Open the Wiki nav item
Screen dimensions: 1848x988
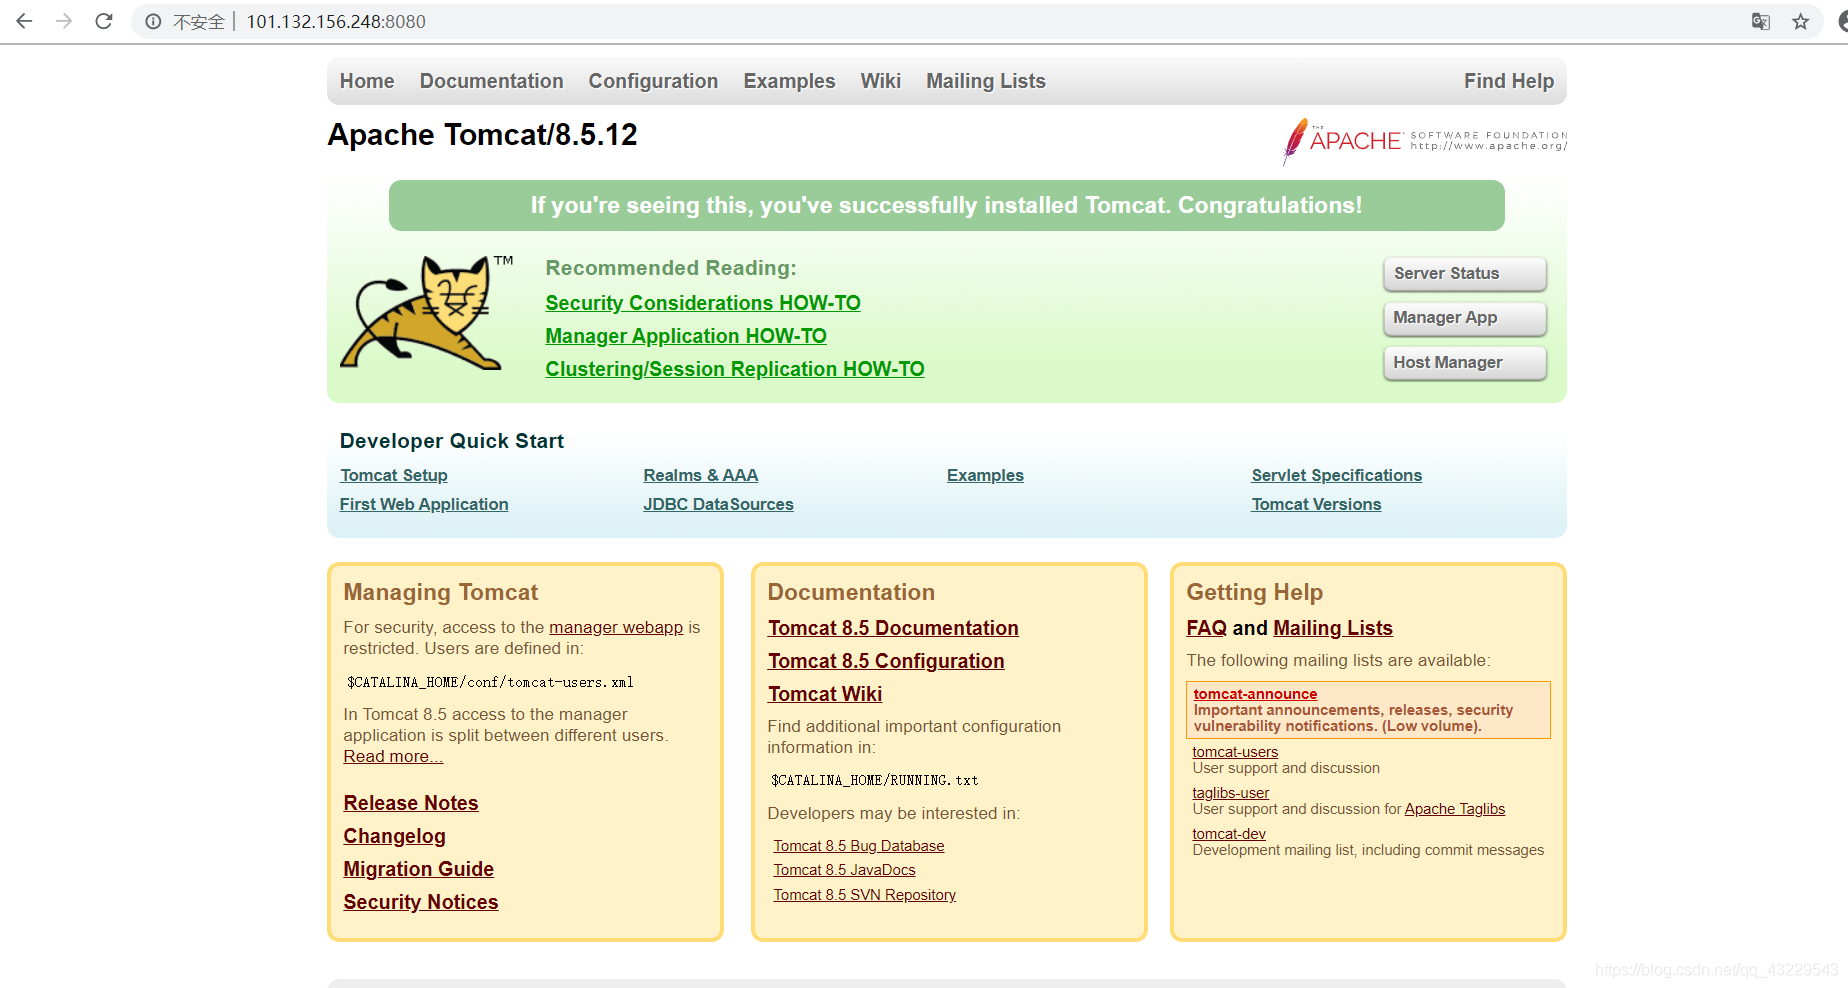click(881, 81)
